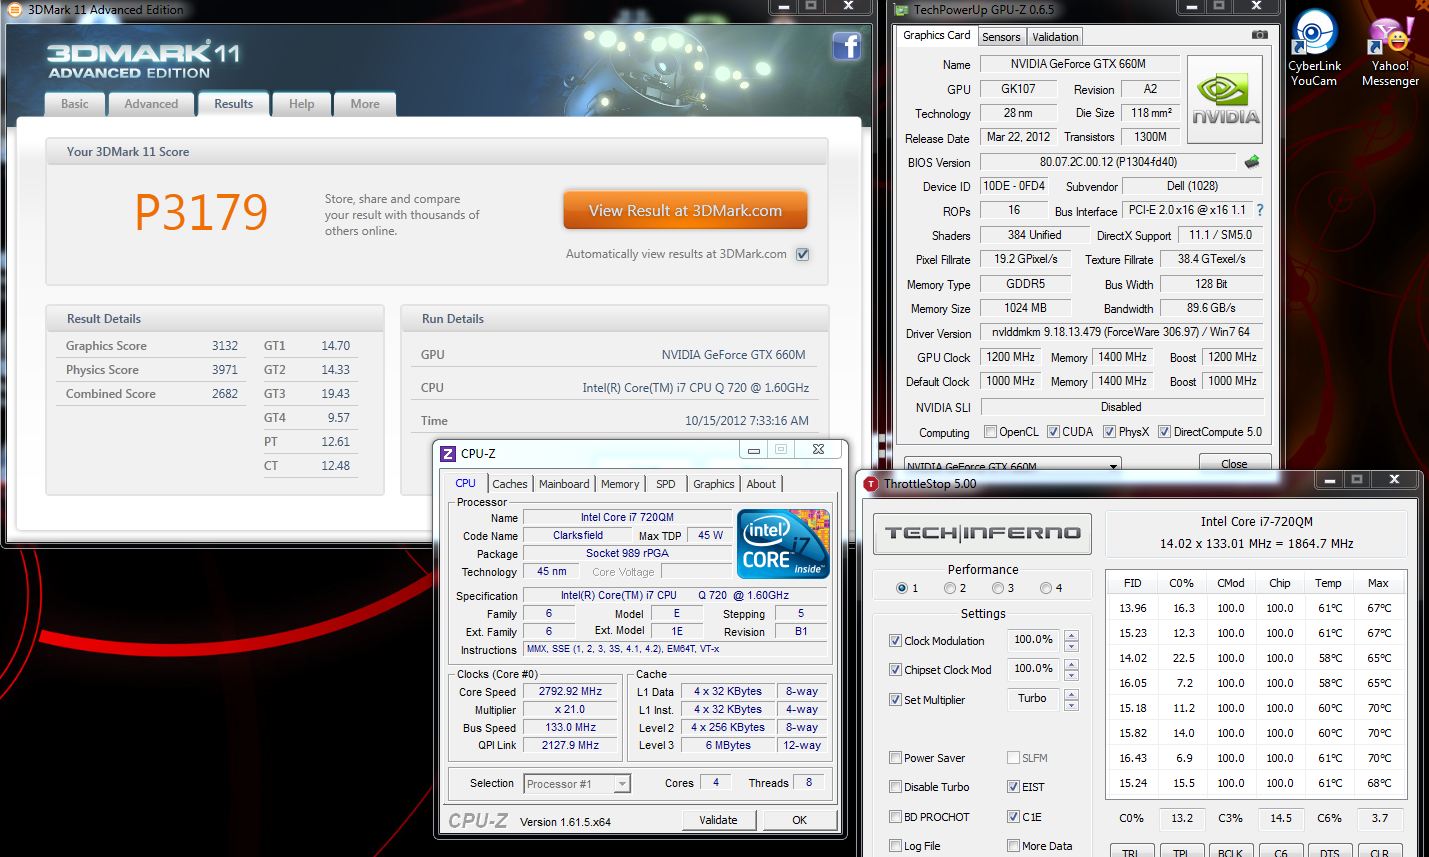Click View Result at 3DMark.com button
The width and height of the screenshot is (1429, 857).
685,211
